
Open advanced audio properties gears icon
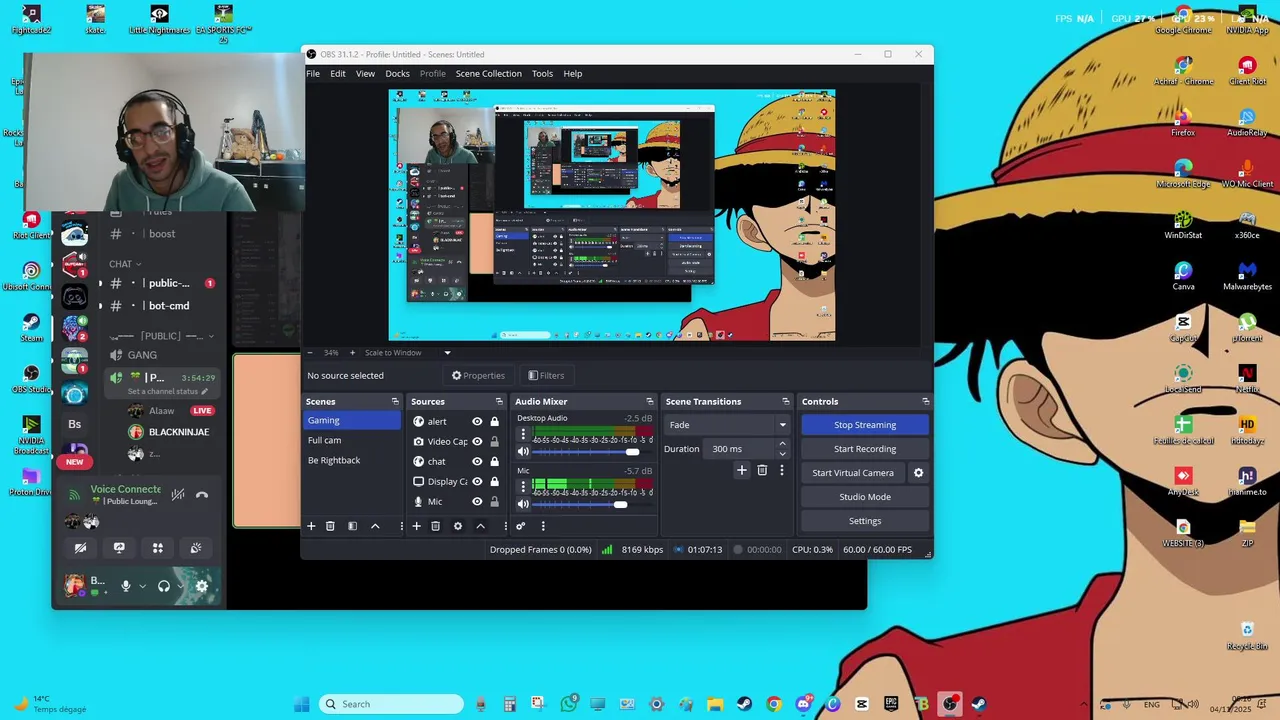tap(520, 526)
